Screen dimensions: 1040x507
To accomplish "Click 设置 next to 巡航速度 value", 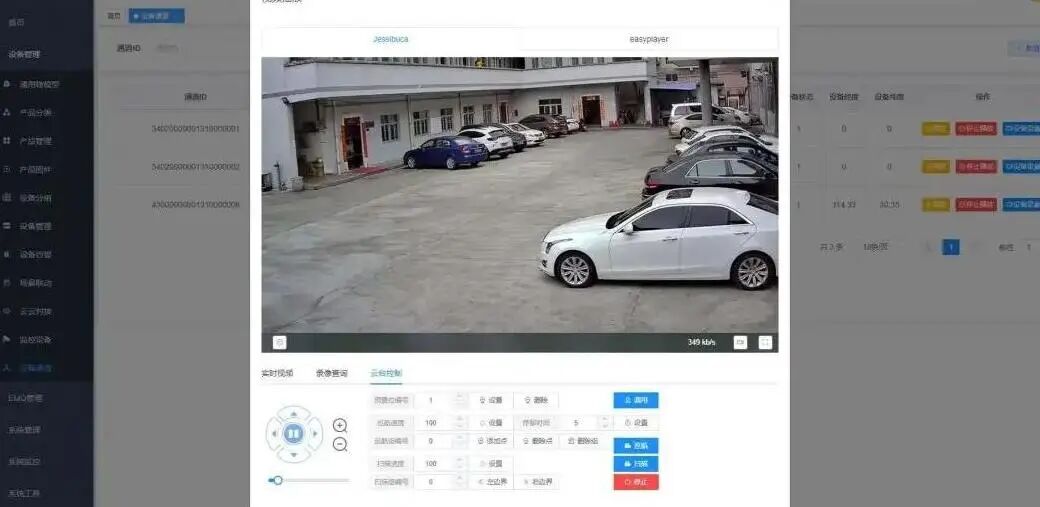I will 491,423.
